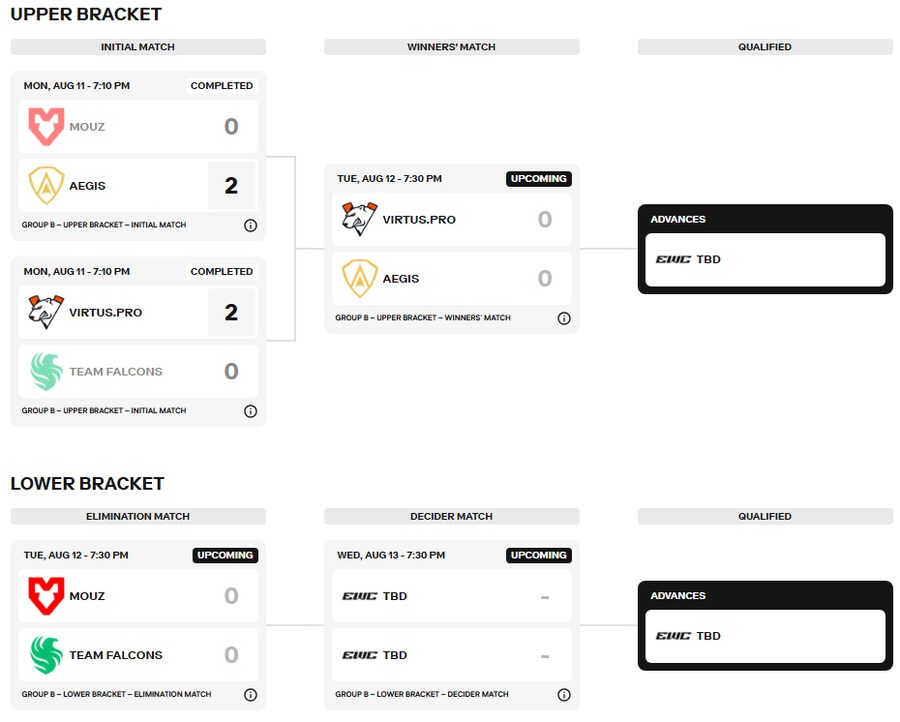Click Upcoming badge on Decider Match

point(538,555)
